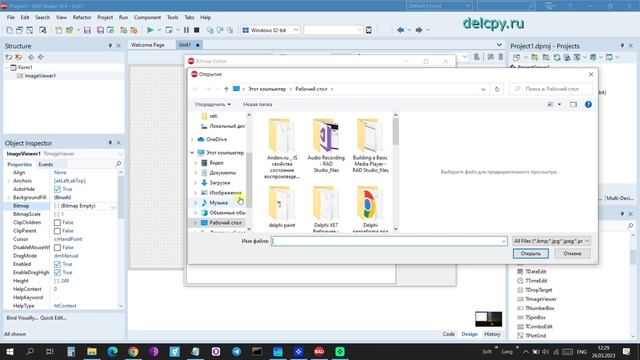The width and height of the screenshot is (640, 360).
Task: Expand the BackgroundFill property
Action: point(9,198)
